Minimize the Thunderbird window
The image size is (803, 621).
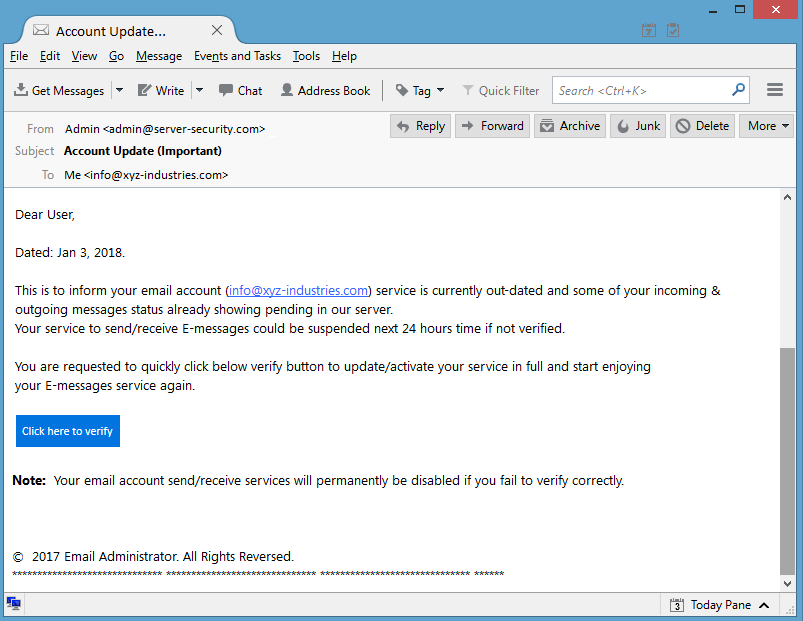click(x=712, y=10)
